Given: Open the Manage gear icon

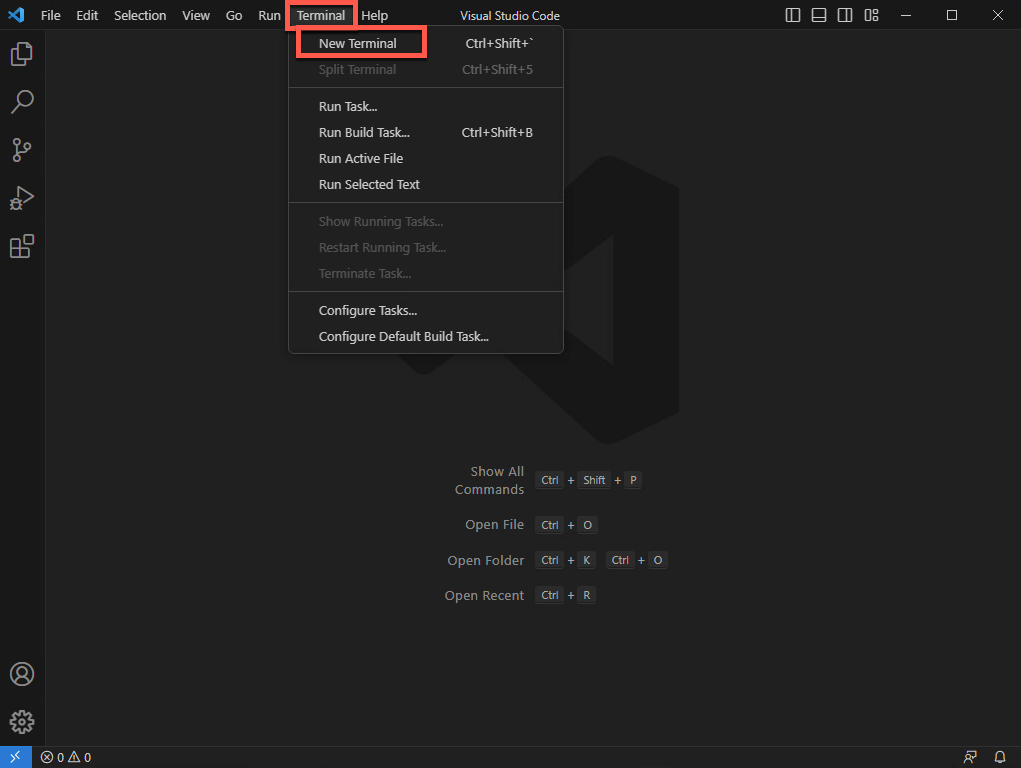Looking at the screenshot, I should (x=22, y=721).
